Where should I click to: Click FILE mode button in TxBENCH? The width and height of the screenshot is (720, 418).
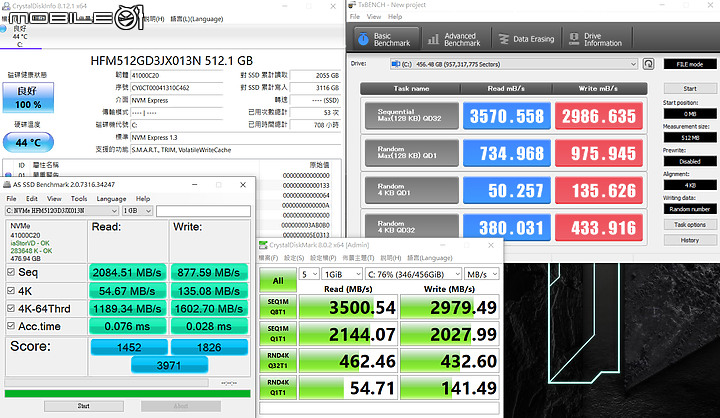(x=690, y=64)
